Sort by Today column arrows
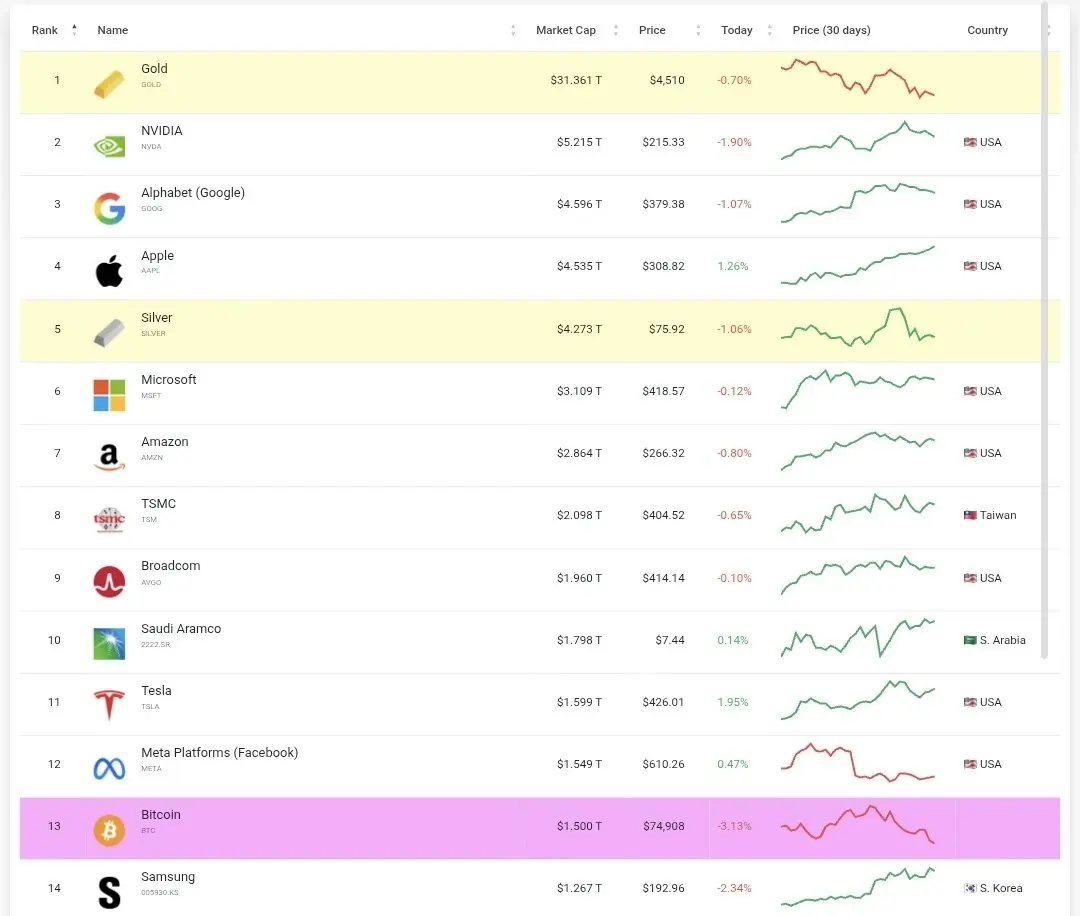The width and height of the screenshot is (1080, 916). [769, 30]
